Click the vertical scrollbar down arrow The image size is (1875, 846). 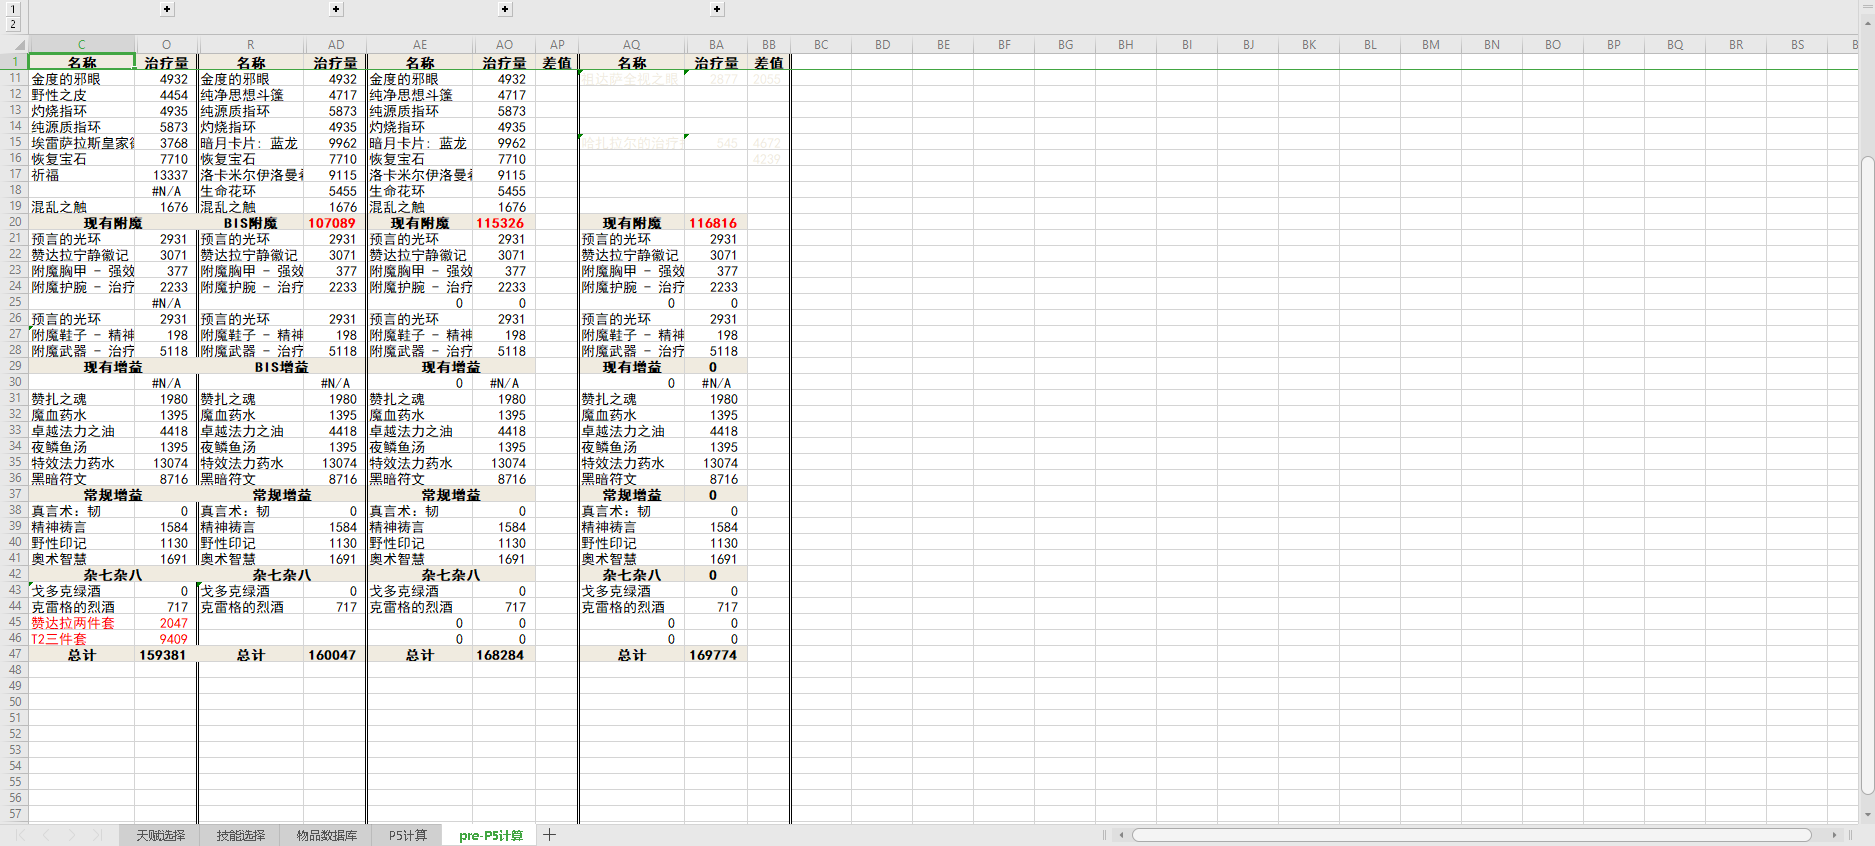(1867, 814)
